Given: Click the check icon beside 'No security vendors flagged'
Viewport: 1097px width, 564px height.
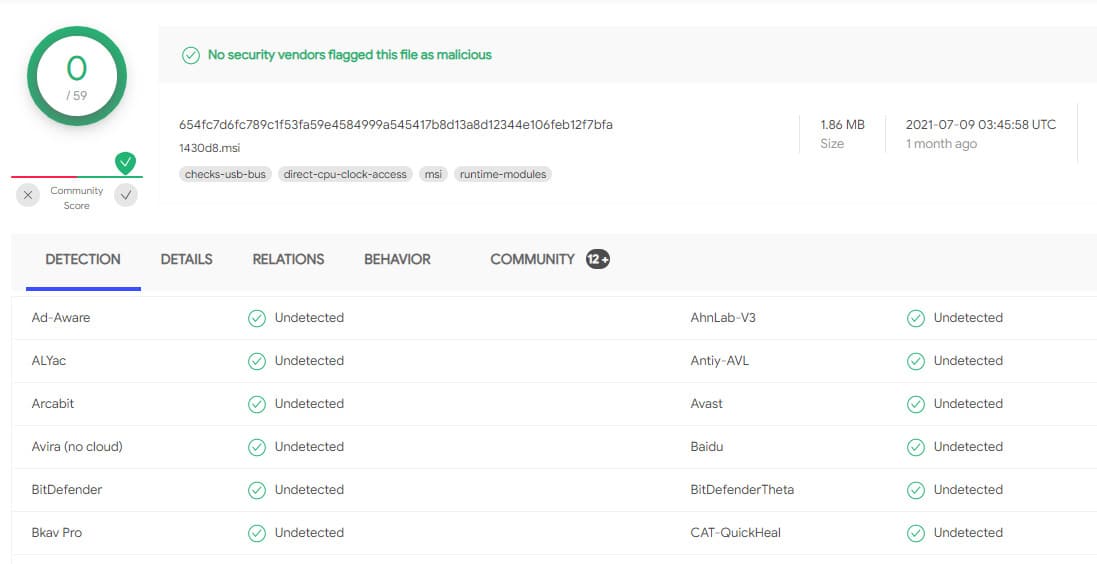Looking at the screenshot, I should (x=190, y=55).
